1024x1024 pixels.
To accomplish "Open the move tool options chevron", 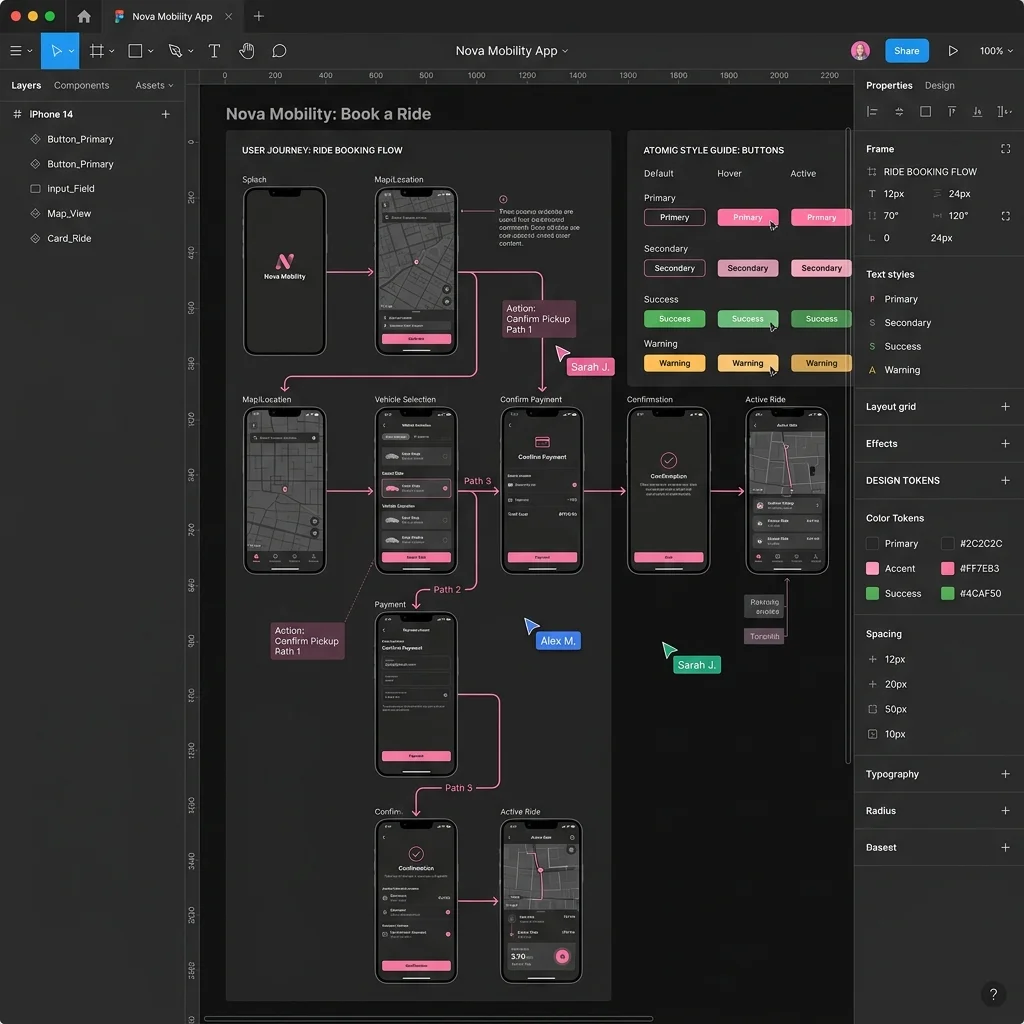I will (71, 51).
